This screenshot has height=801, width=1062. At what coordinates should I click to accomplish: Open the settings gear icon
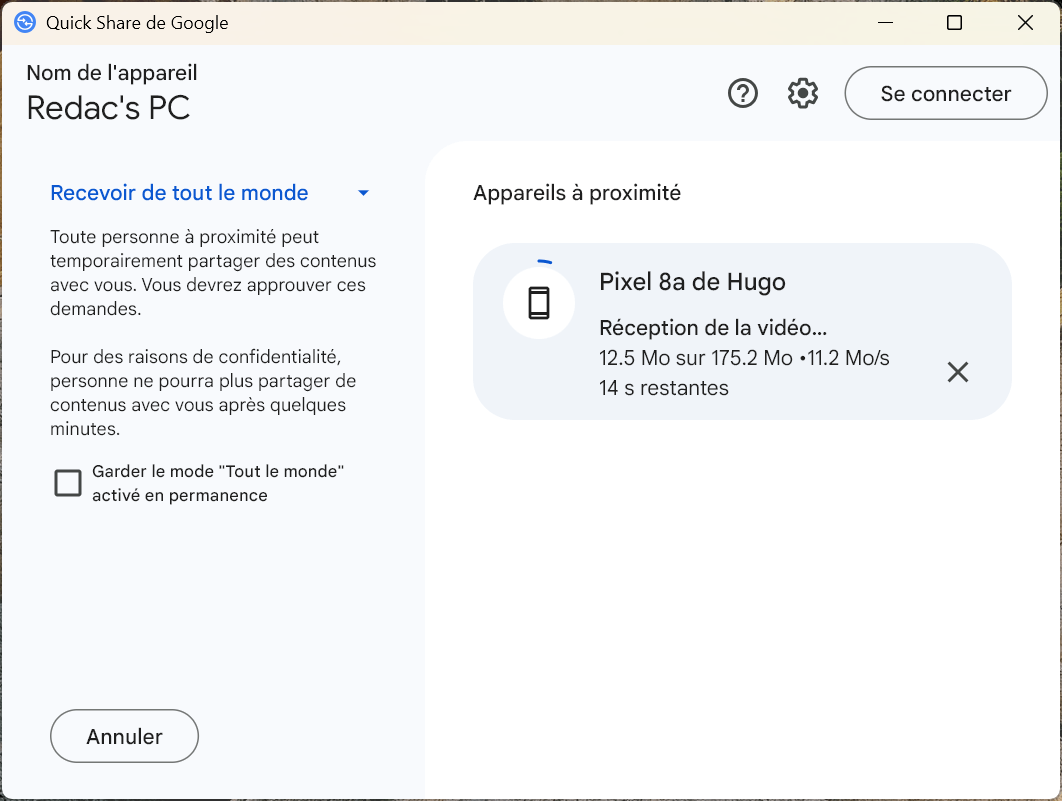pyautogui.click(x=803, y=93)
